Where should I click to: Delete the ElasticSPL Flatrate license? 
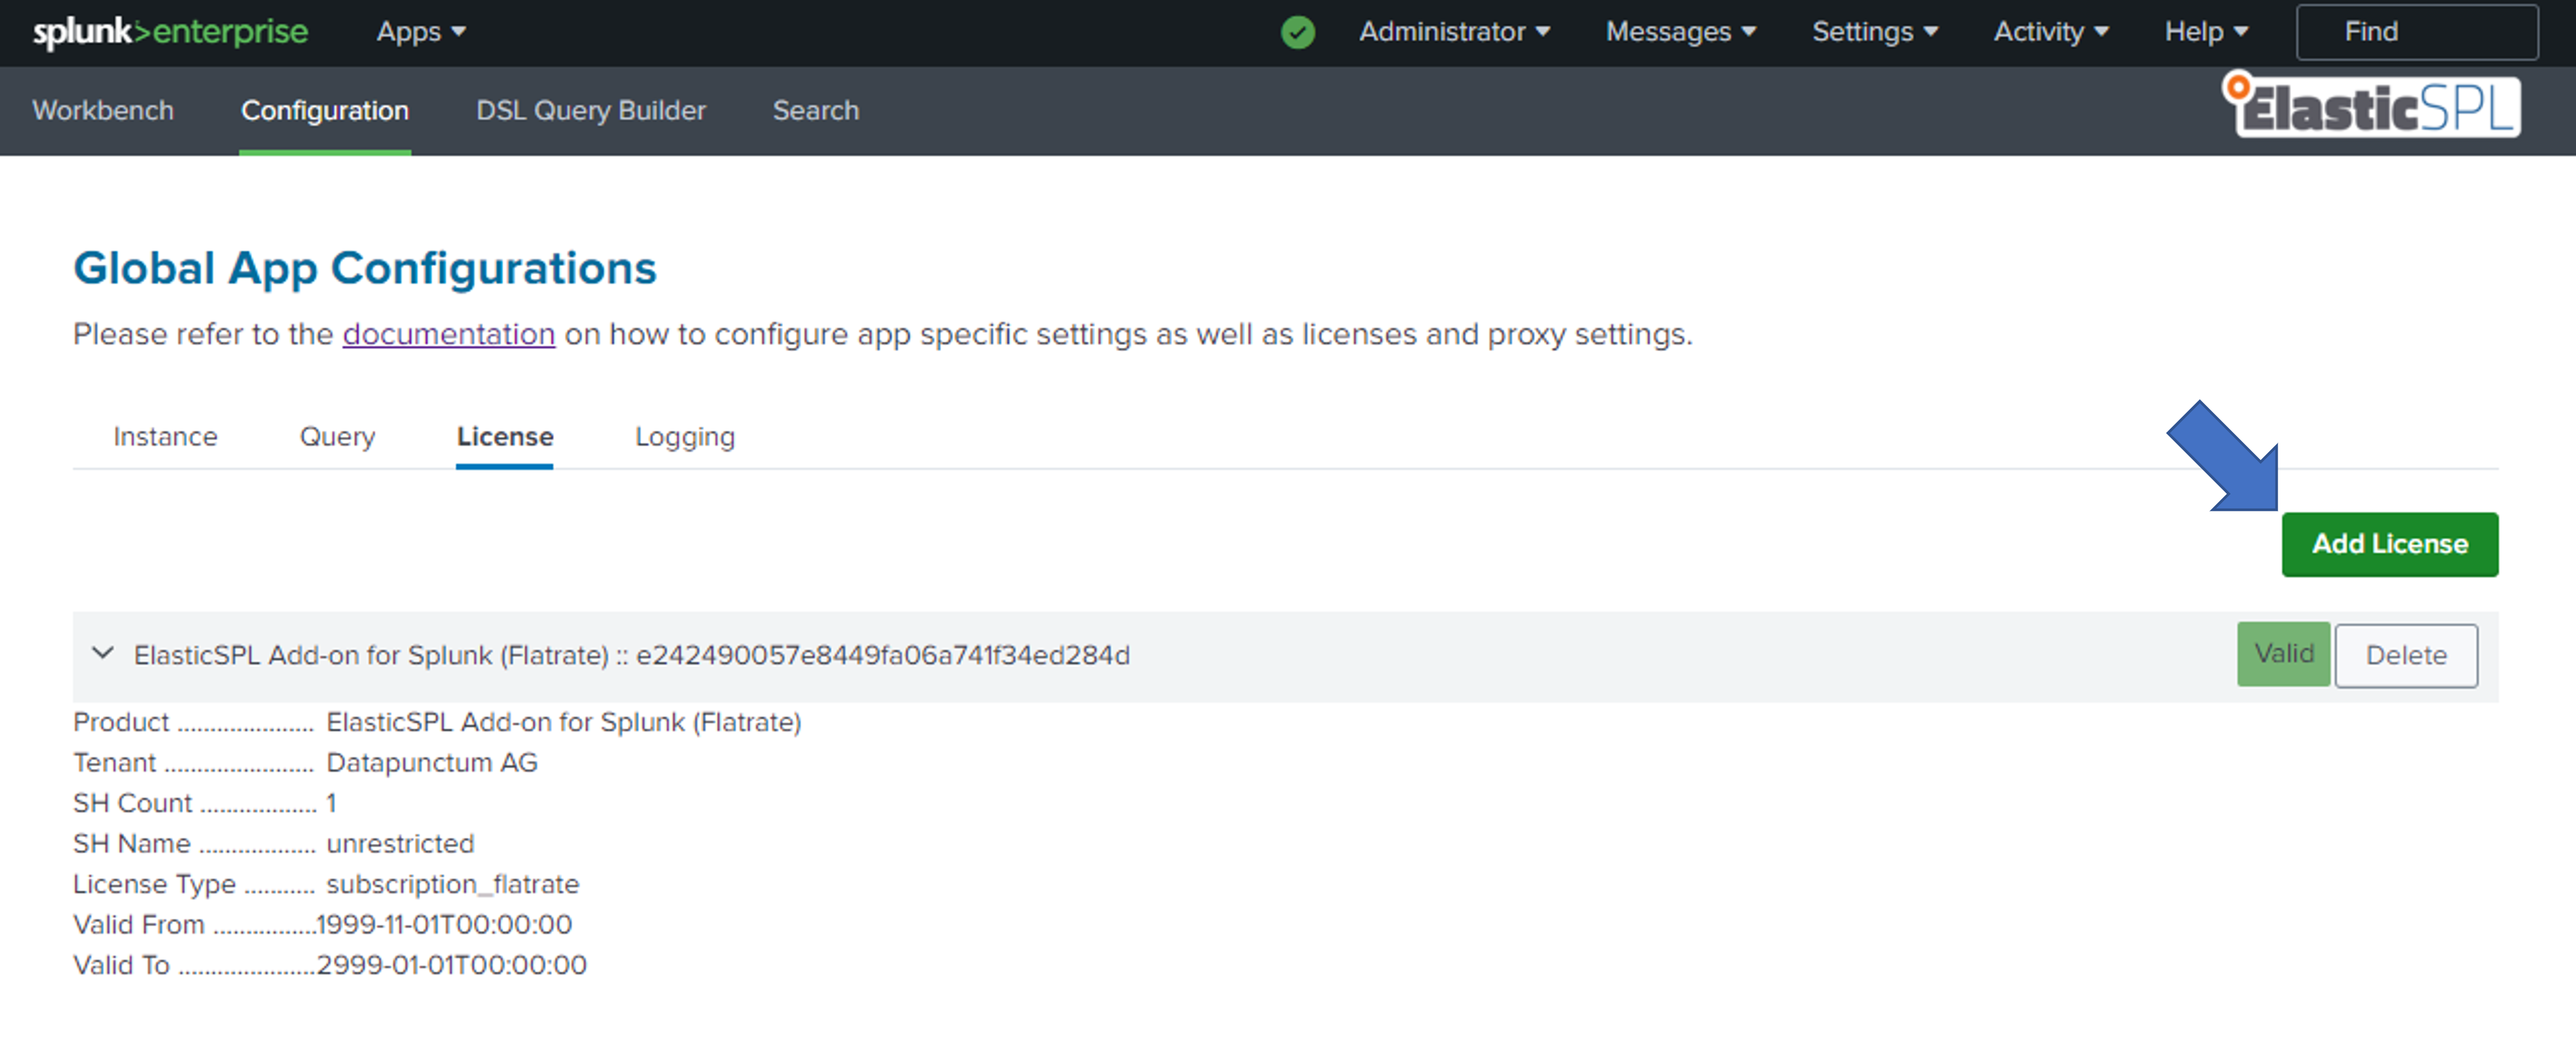coord(2405,655)
